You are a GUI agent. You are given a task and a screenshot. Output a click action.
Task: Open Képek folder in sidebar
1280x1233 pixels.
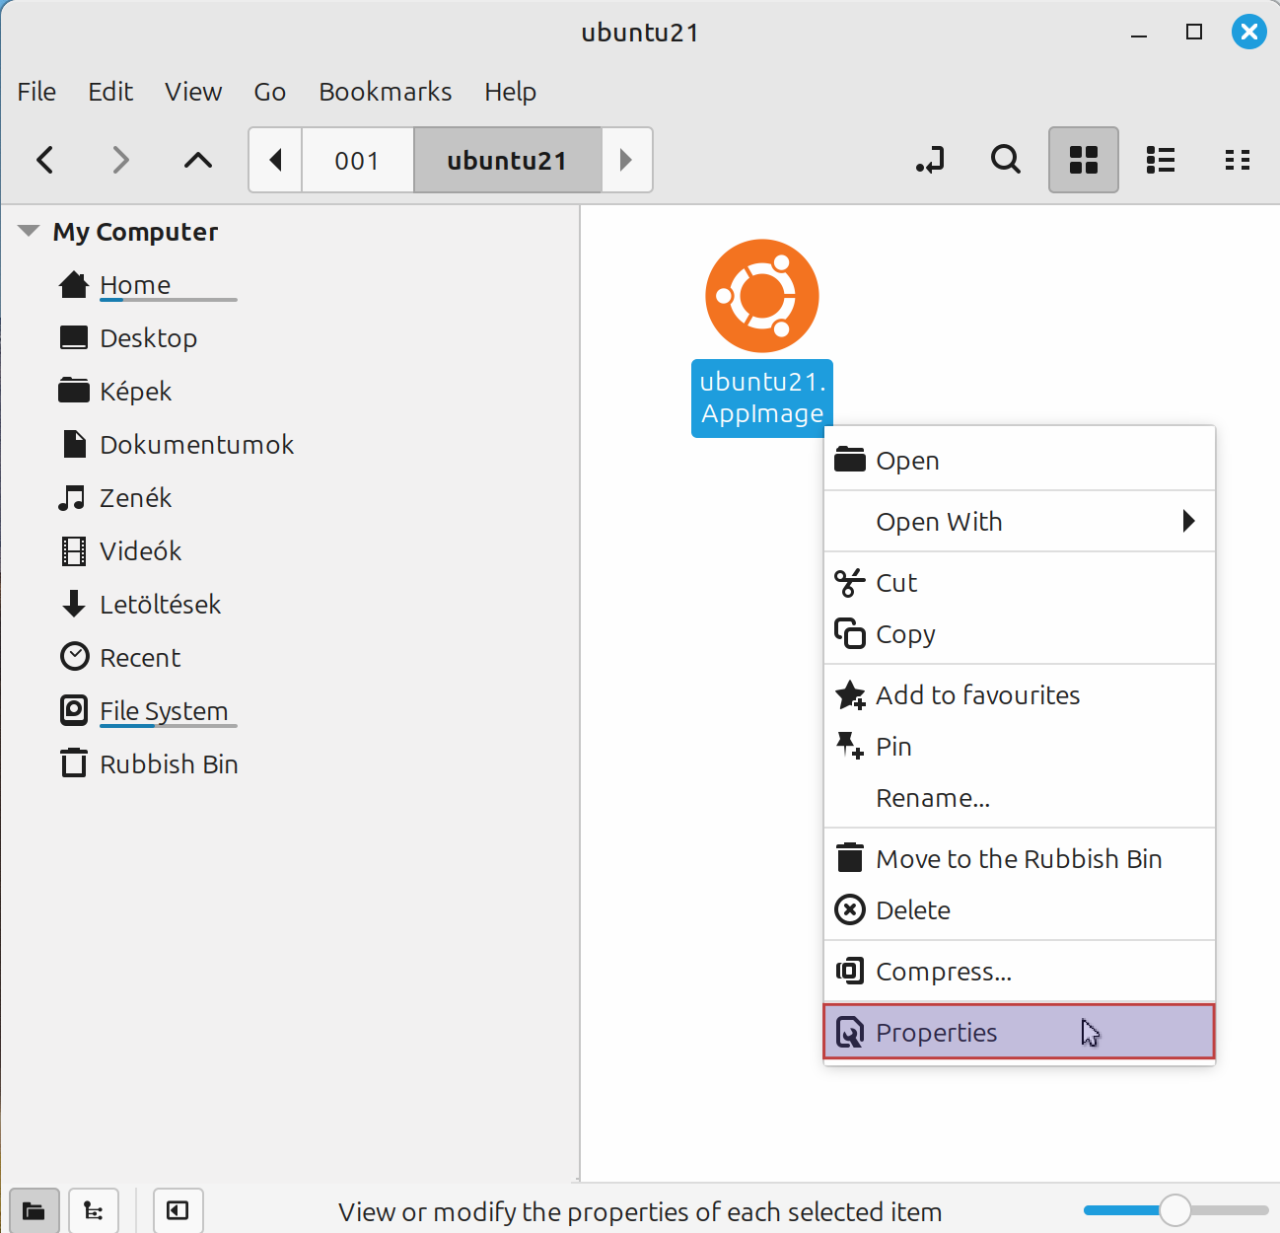click(x=135, y=391)
